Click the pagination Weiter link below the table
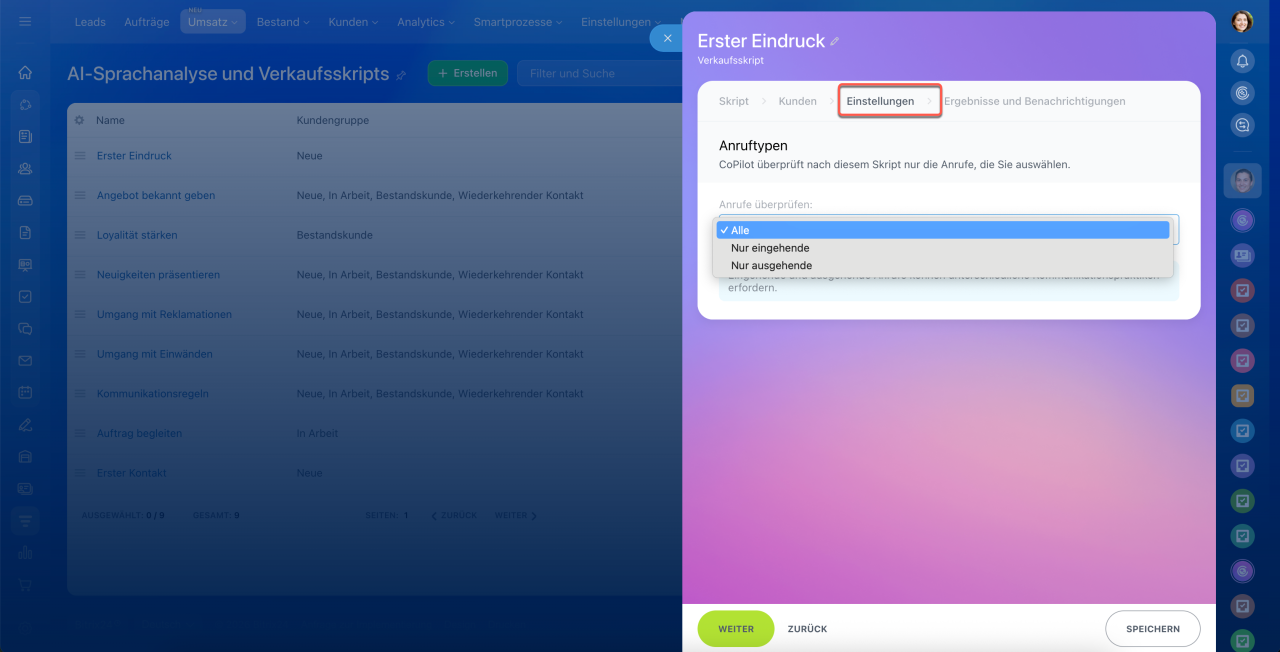 point(516,516)
